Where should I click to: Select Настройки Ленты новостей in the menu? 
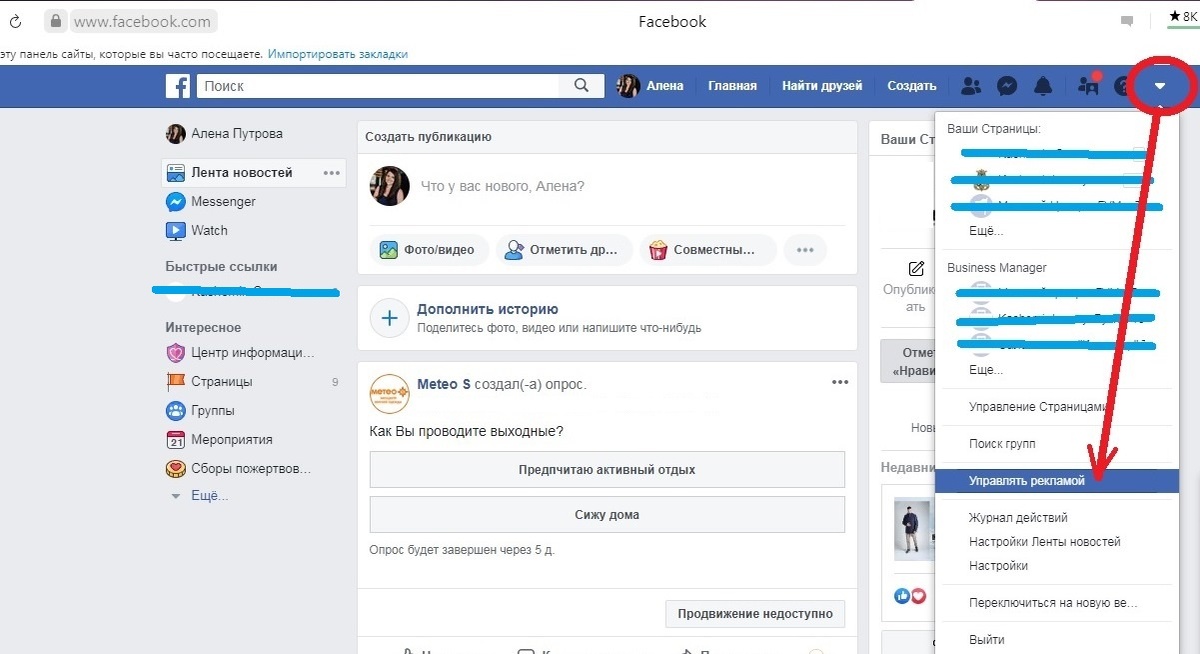point(1045,542)
